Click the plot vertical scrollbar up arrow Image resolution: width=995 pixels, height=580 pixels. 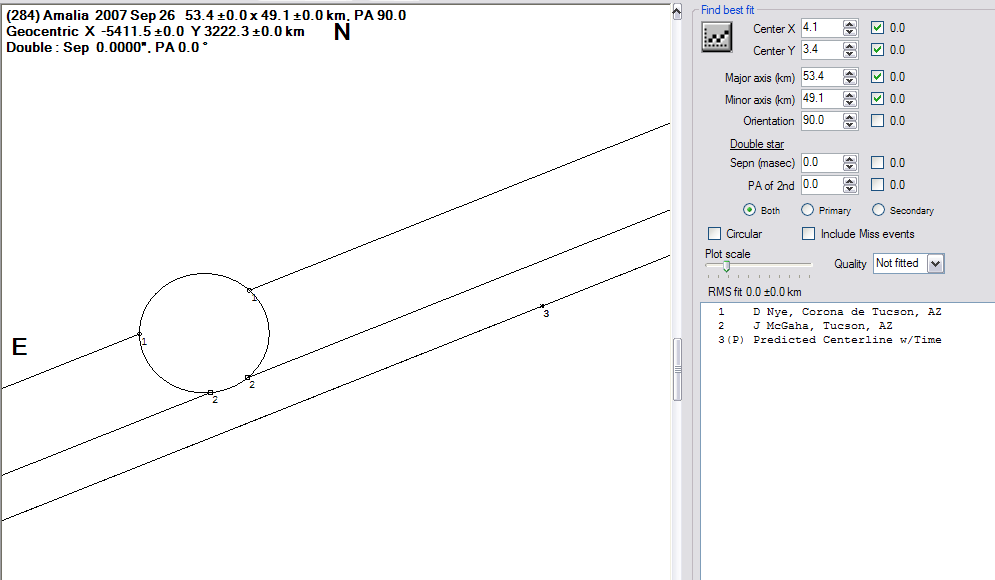(677, 11)
